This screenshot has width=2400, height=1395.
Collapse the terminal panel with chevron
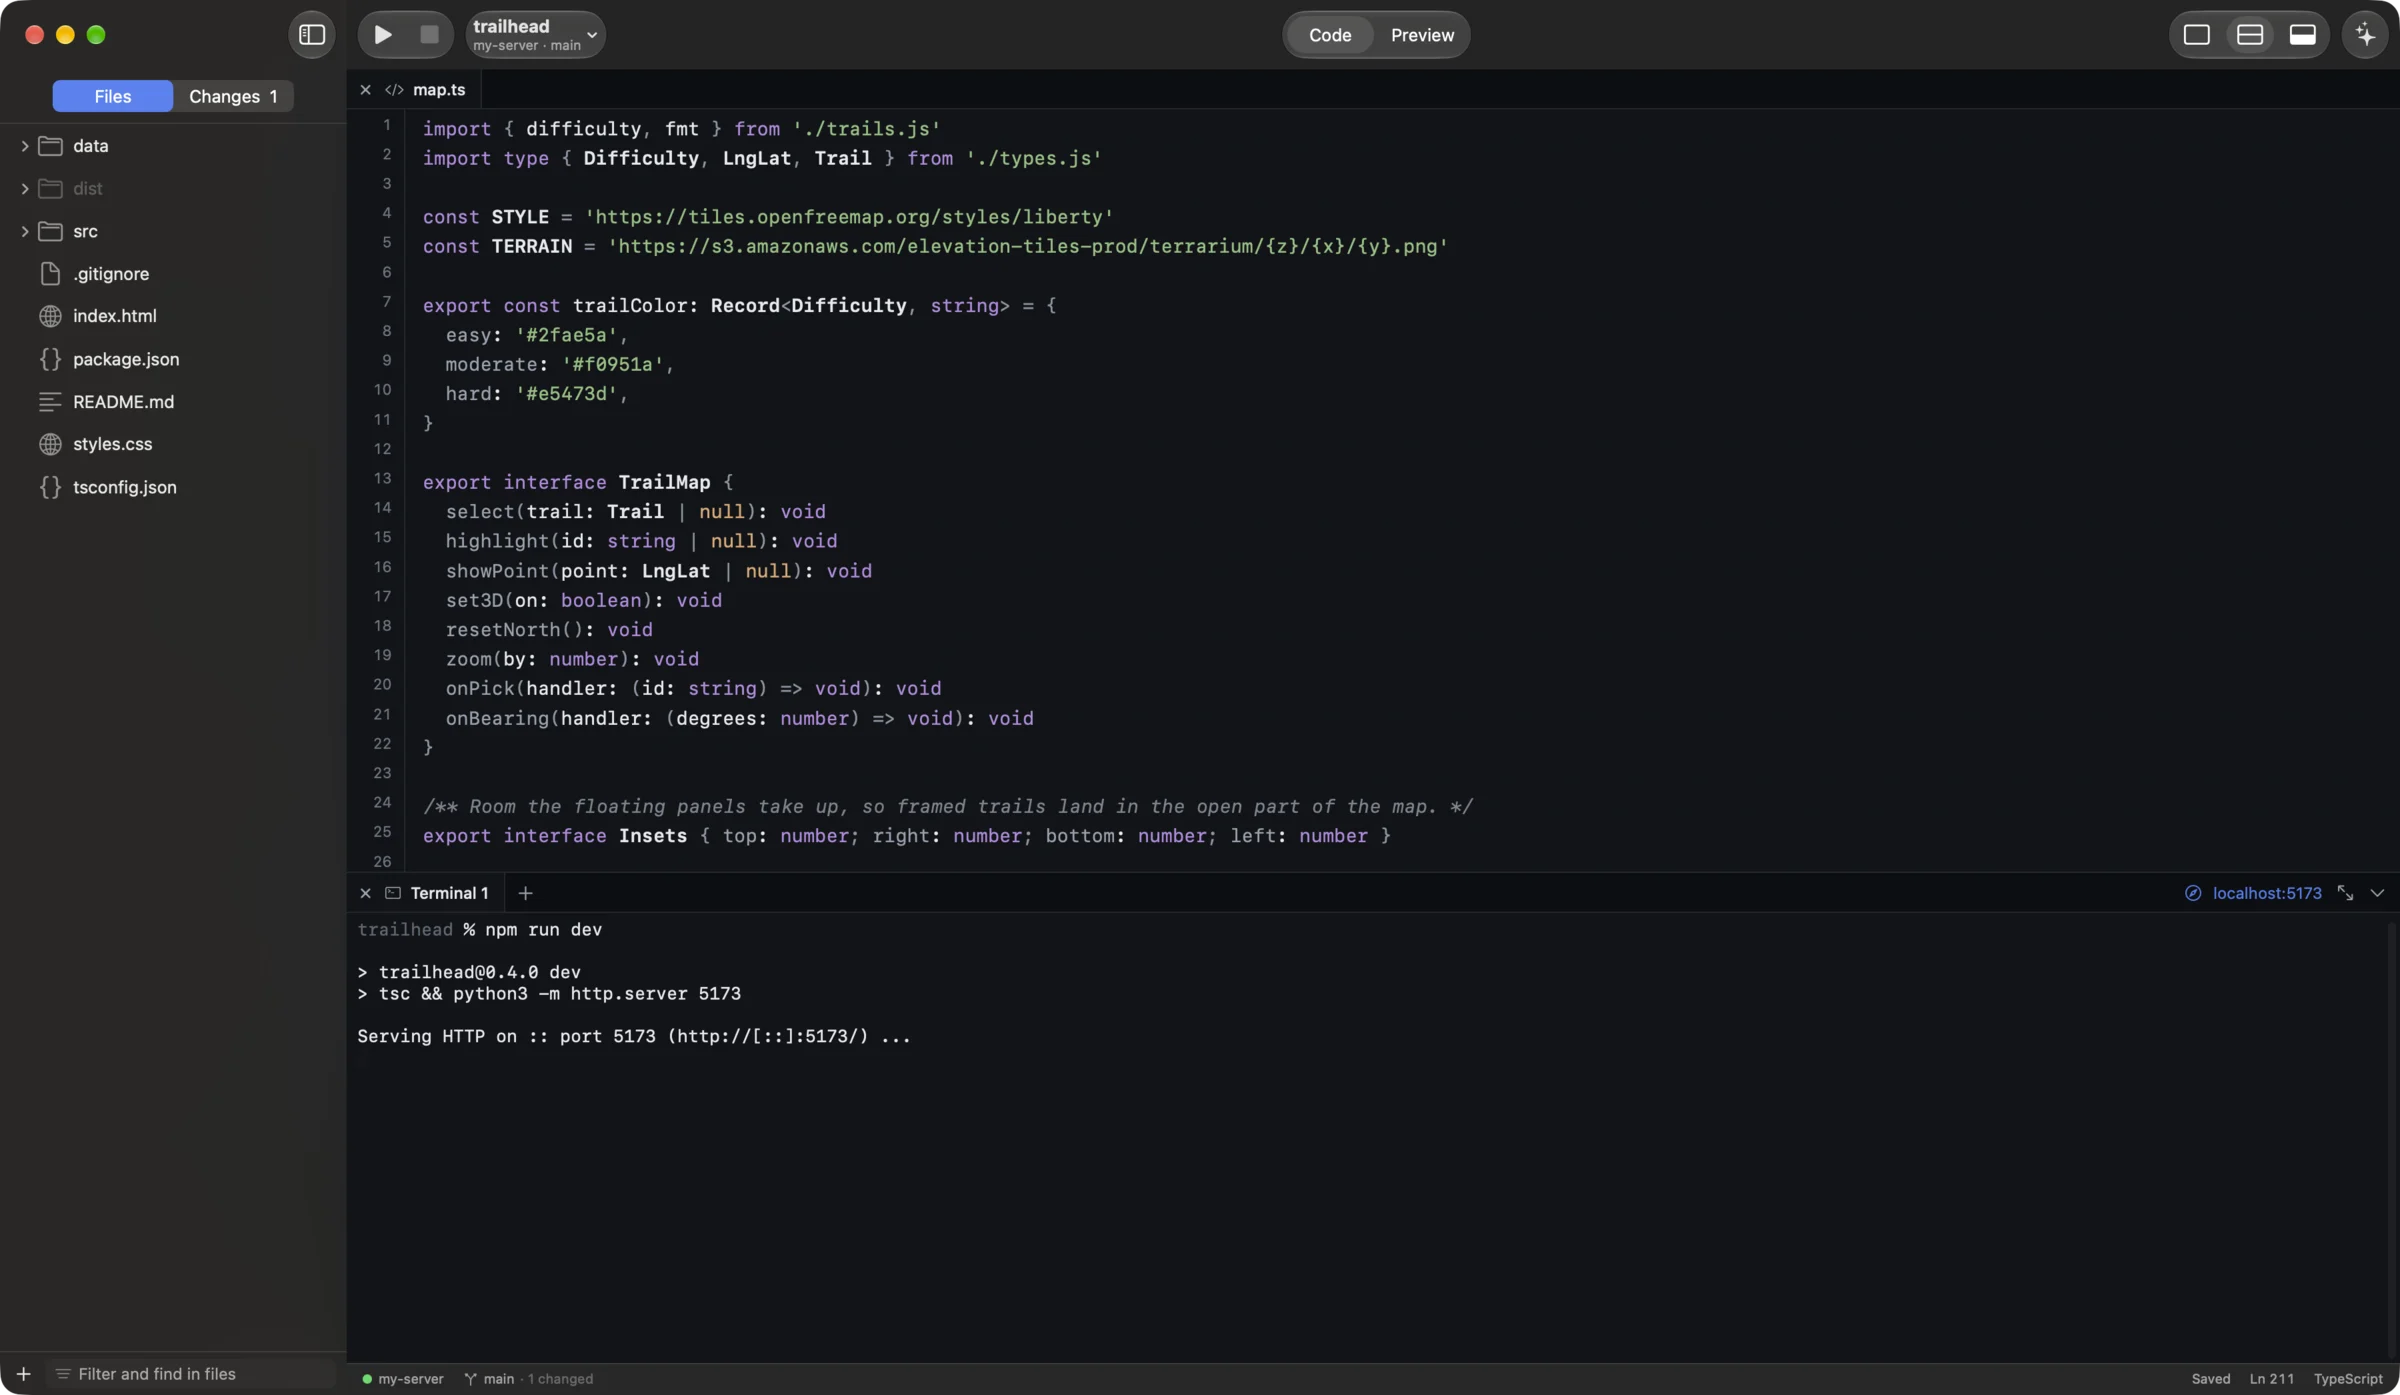2377,893
